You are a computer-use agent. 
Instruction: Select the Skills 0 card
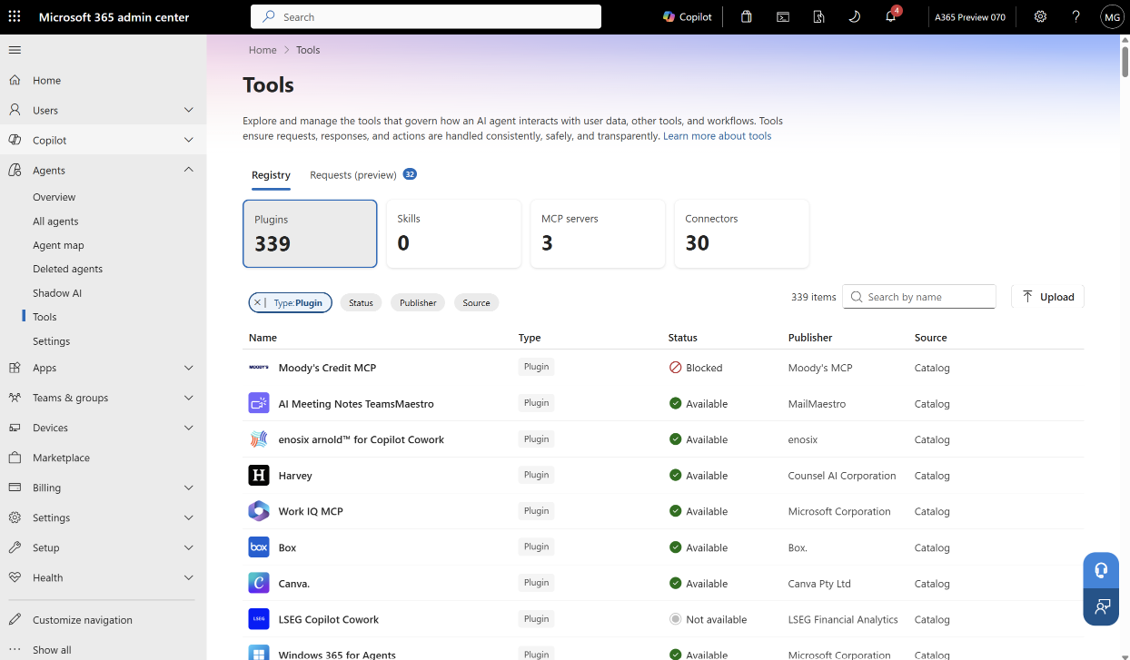click(x=453, y=233)
